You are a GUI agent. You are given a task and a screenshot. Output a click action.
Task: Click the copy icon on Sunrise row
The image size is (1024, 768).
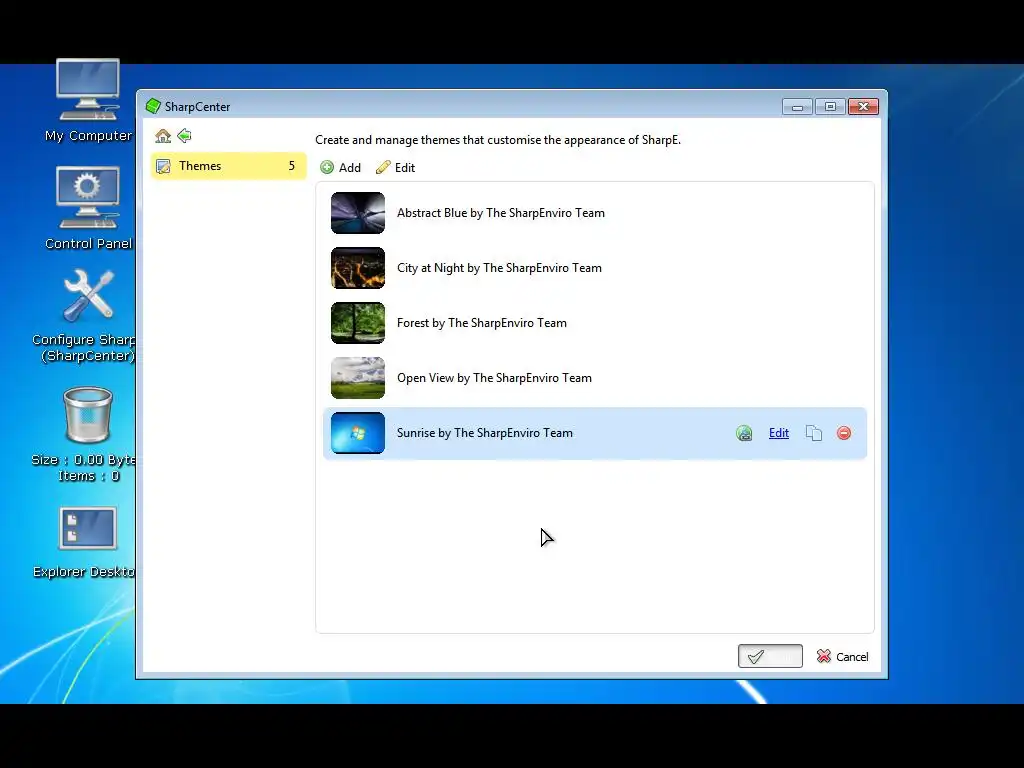coord(814,433)
